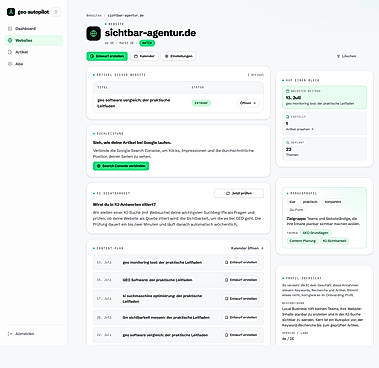The image size is (379, 368).
Task: Click draft icon for geo monitoring tool row
Action: point(227,262)
